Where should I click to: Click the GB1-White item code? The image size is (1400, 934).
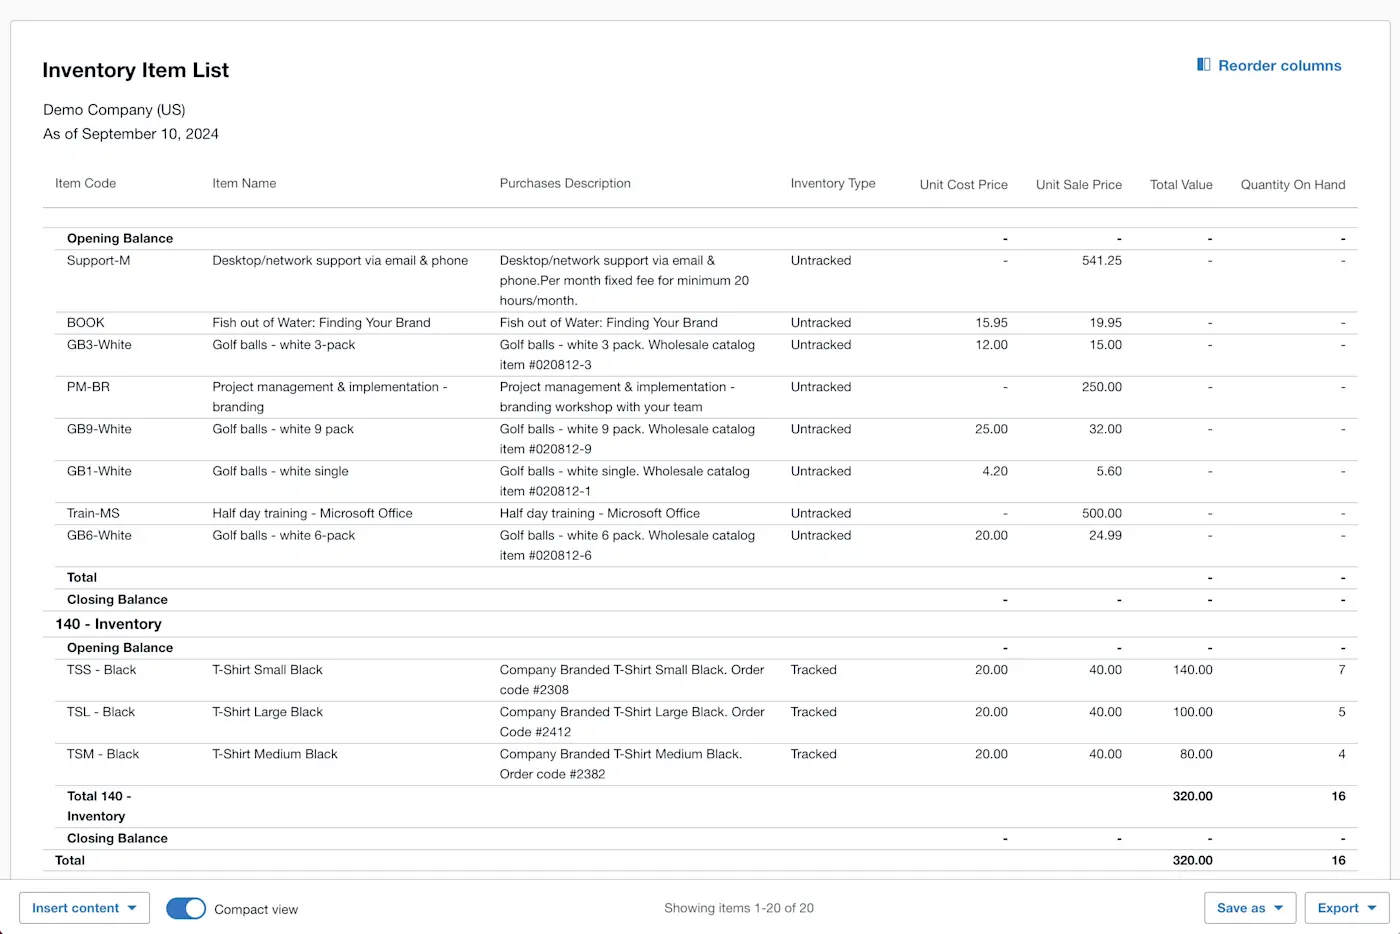tap(99, 470)
